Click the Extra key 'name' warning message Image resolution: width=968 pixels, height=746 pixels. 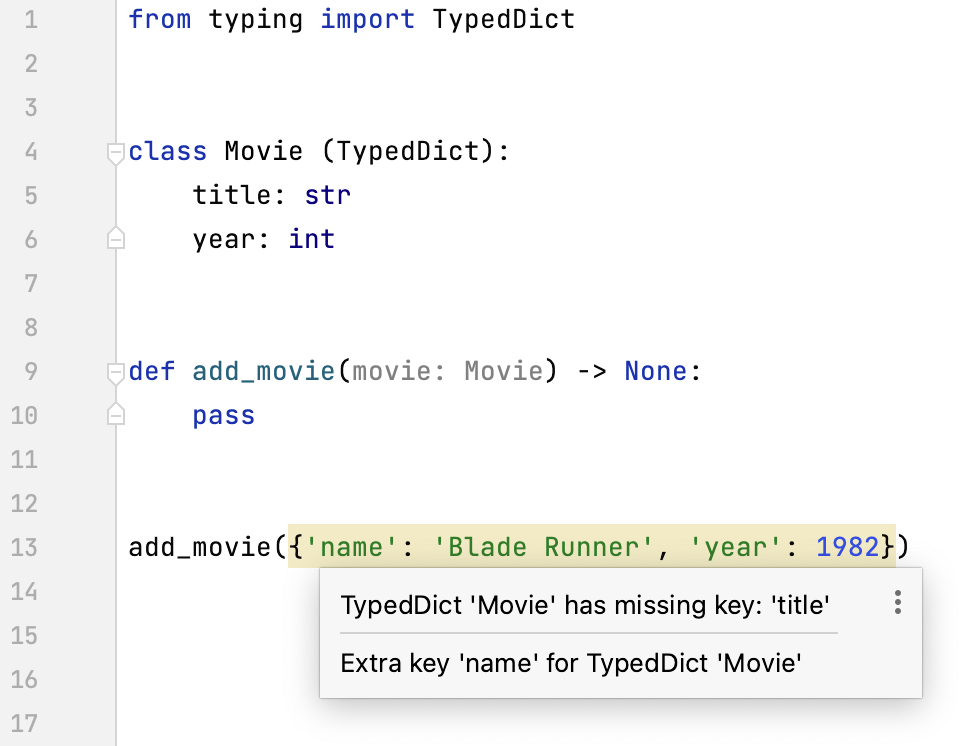coord(571,663)
